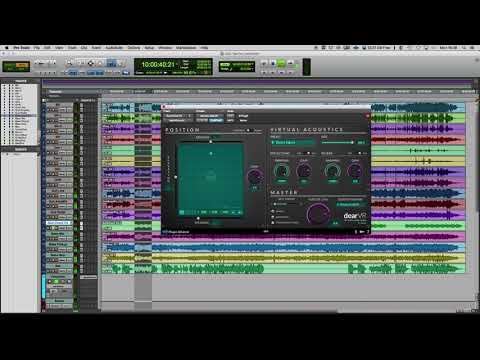Screen dimensions: 480x360
Task: Open macOS Notification Center icon
Action: (x=472, y=48)
